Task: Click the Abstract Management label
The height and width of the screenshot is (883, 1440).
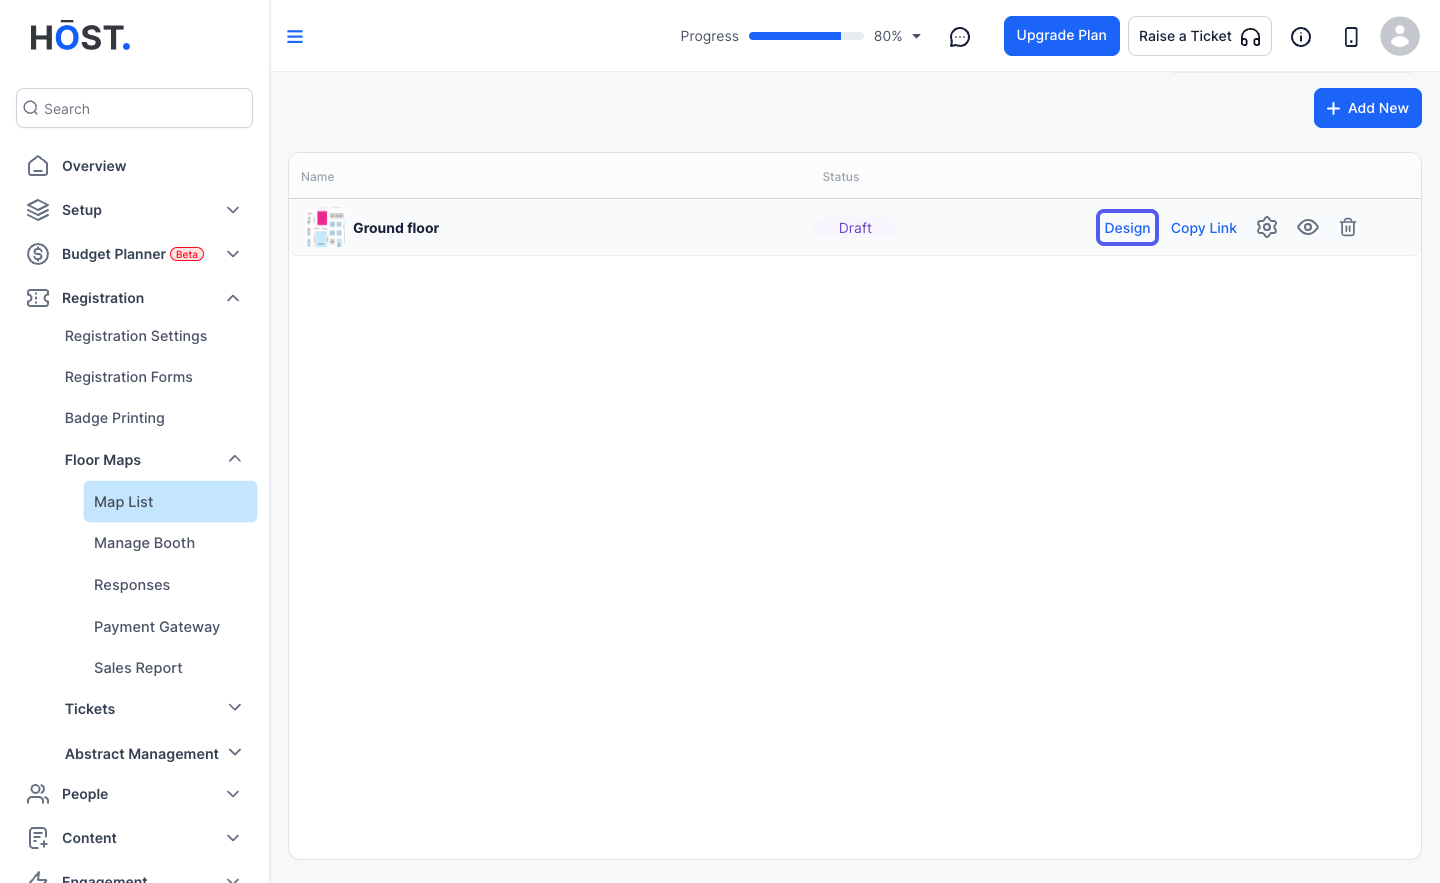Action: pos(142,754)
